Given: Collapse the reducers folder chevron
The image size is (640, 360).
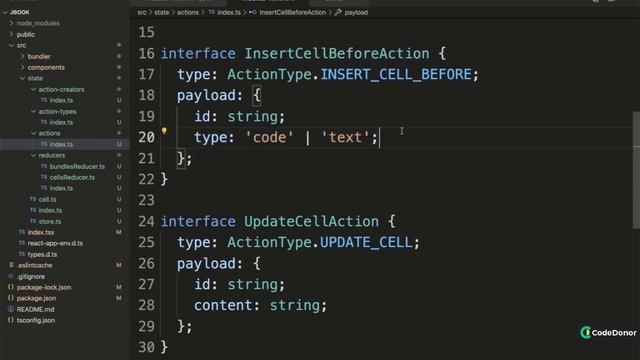Looking at the screenshot, I should (33, 156).
